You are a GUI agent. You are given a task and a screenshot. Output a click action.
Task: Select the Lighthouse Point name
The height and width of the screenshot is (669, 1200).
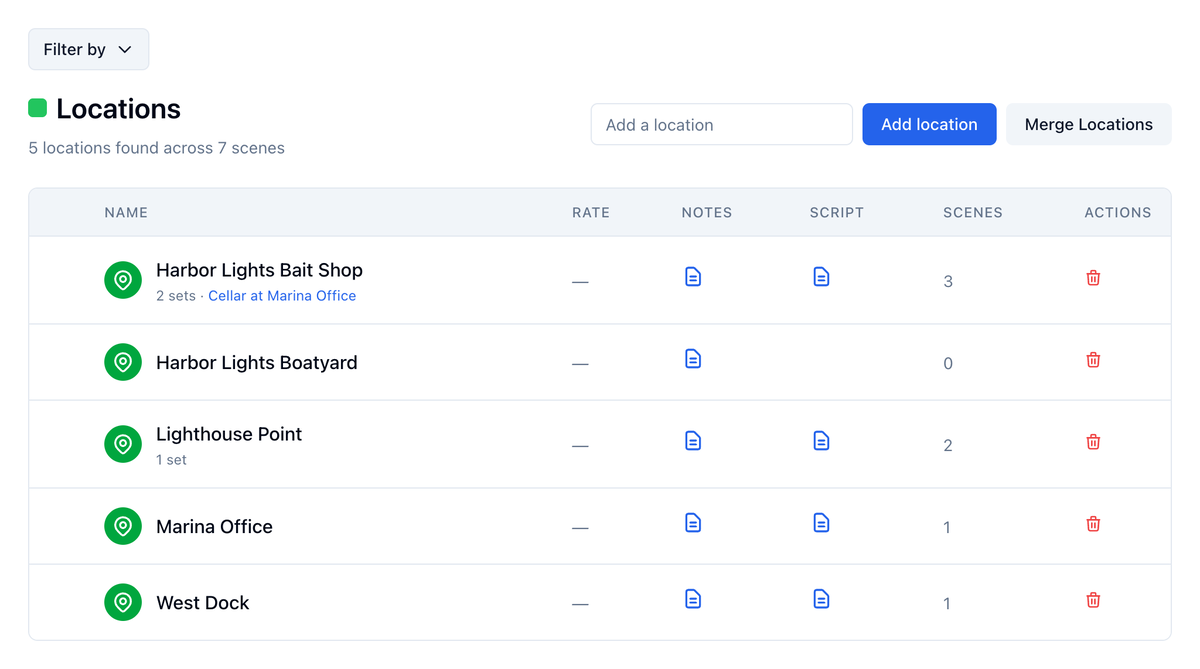[229, 434]
